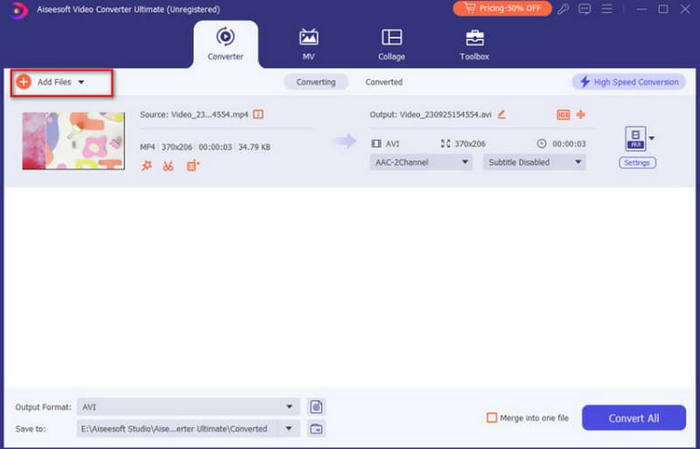Open the Output Format AVI dropdown

click(188, 407)
